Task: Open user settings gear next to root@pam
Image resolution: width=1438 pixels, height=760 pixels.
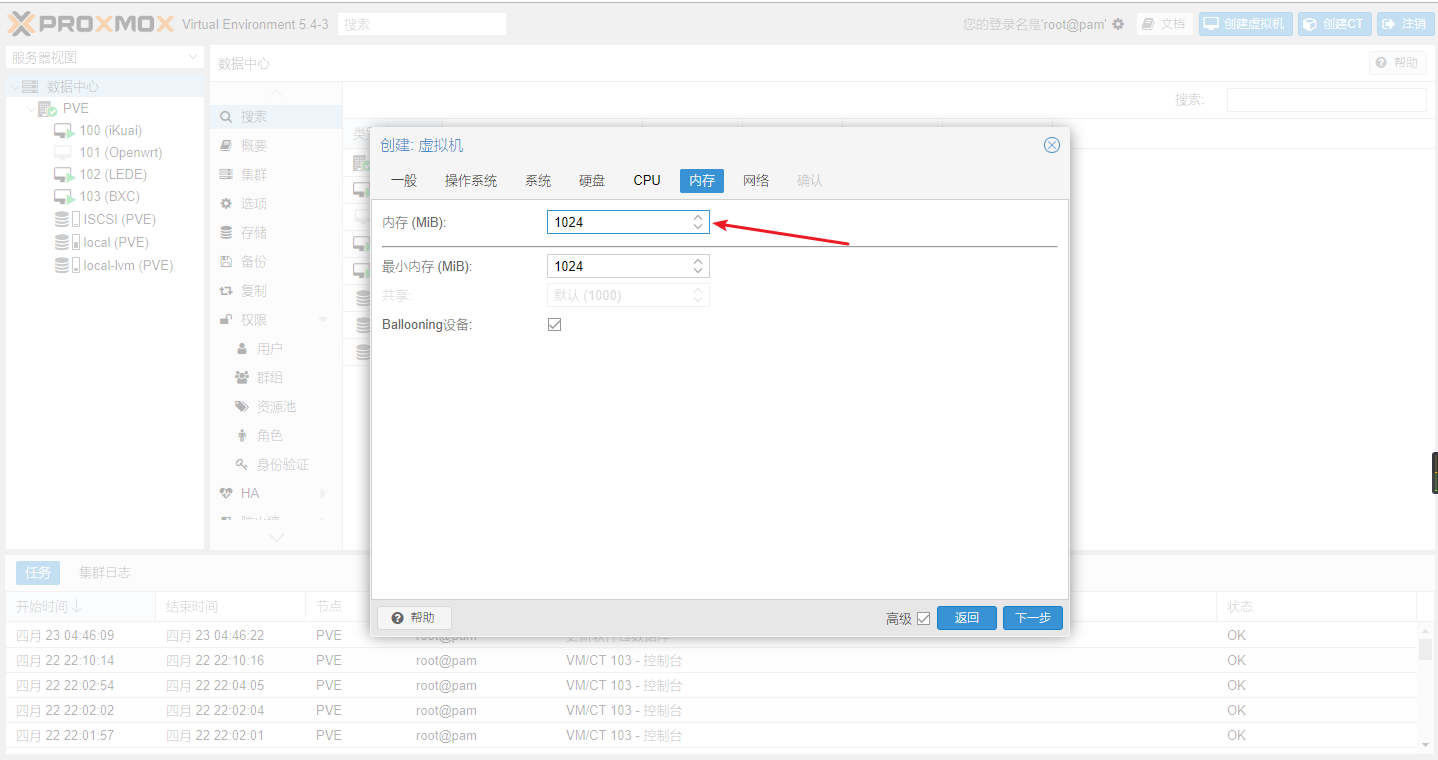Action: point(1118,24)
